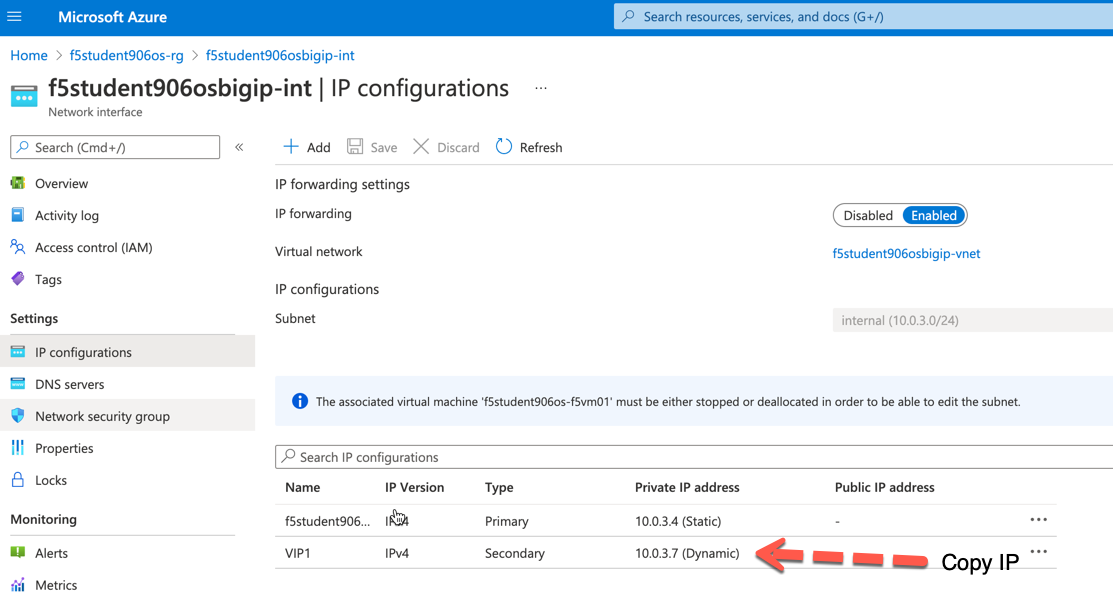Viewport: 1113px width, 603px height.
Task: Click the Activity log icon
Action: [x=18, y=214]
